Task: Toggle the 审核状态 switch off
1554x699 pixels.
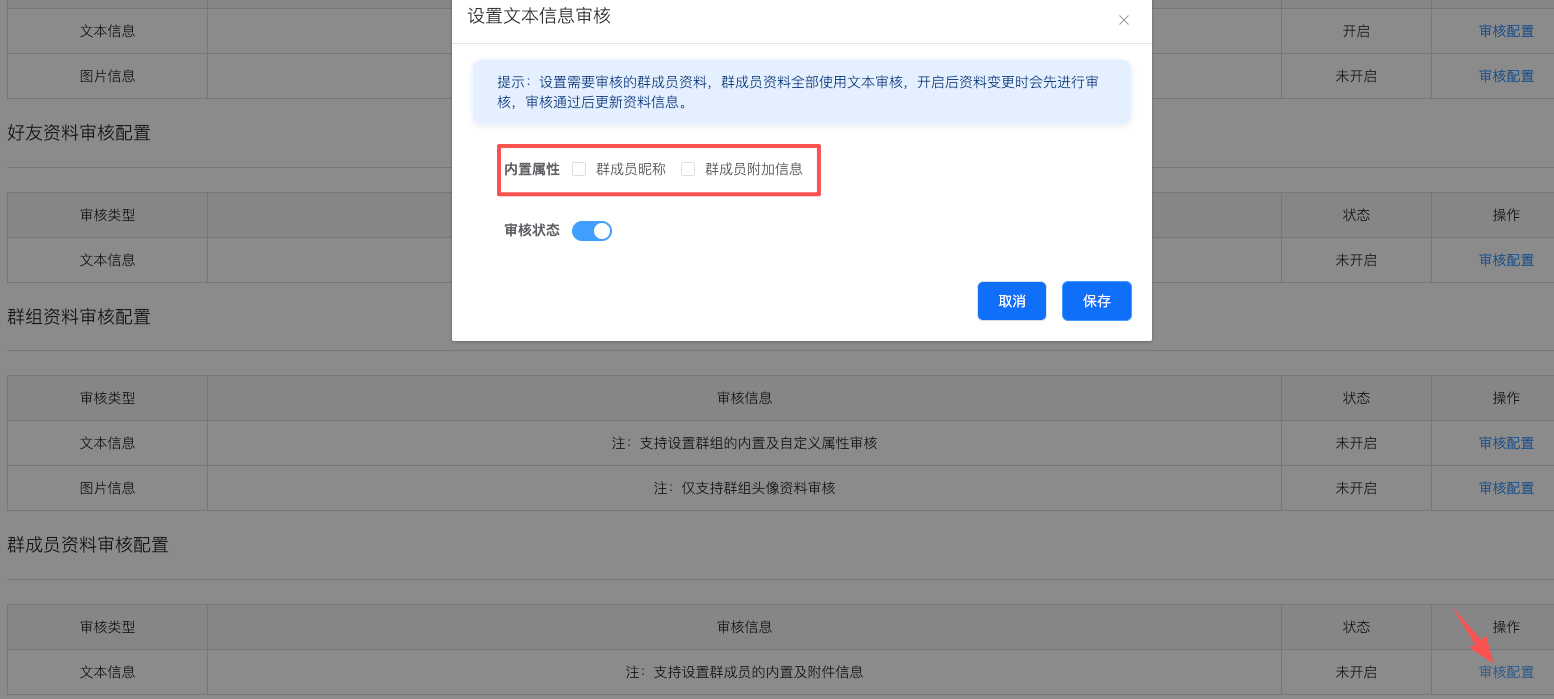Action: 592,231
